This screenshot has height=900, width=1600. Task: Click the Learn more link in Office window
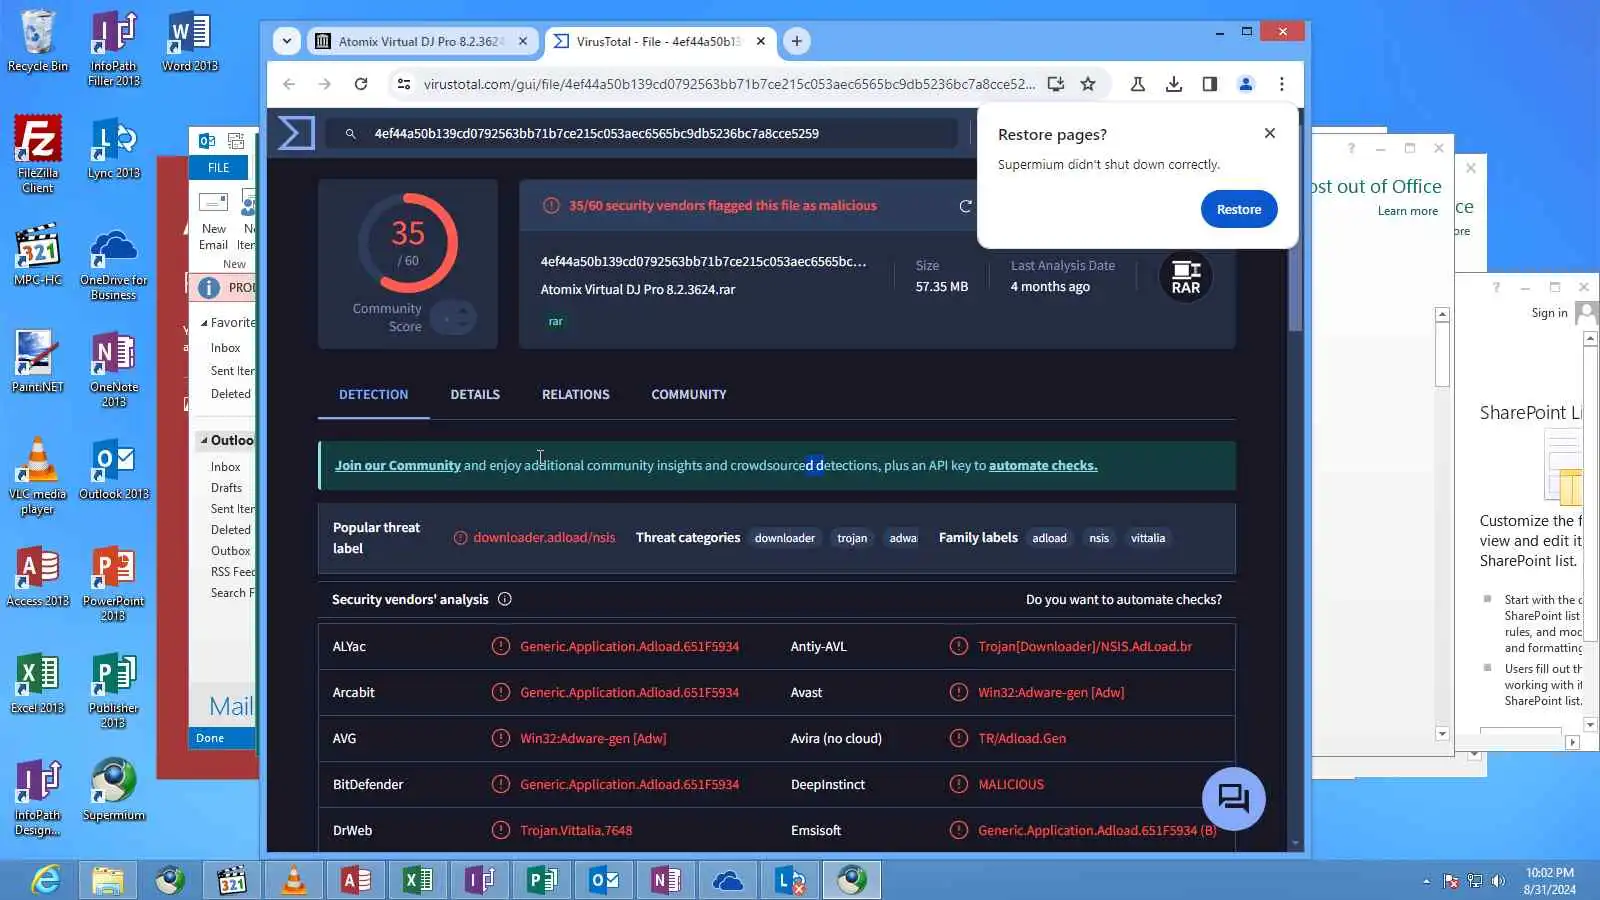pyautogui.click(x=1408, y=211)
